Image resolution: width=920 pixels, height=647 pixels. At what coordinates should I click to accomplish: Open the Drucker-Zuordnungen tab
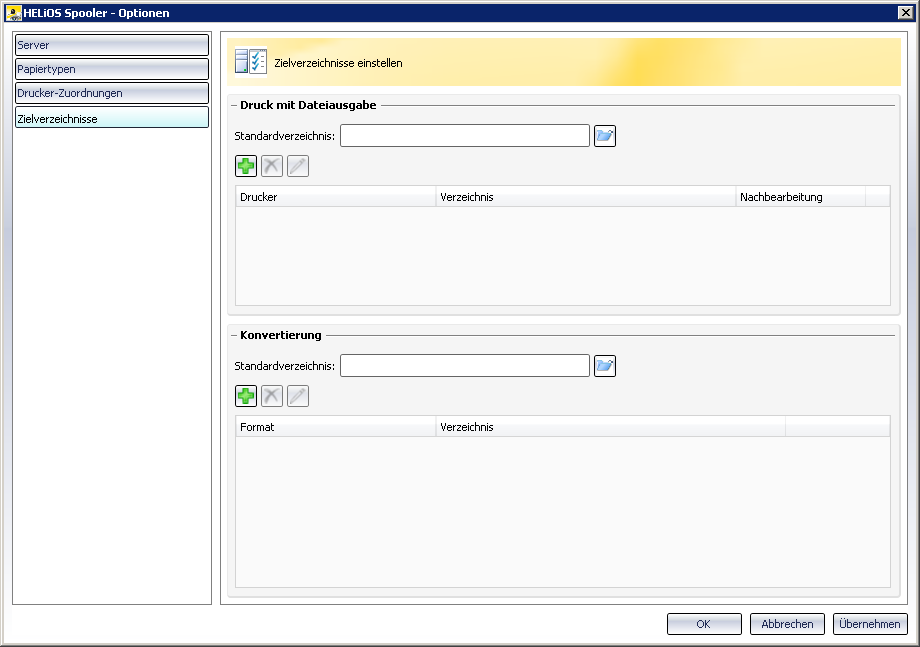111,93
